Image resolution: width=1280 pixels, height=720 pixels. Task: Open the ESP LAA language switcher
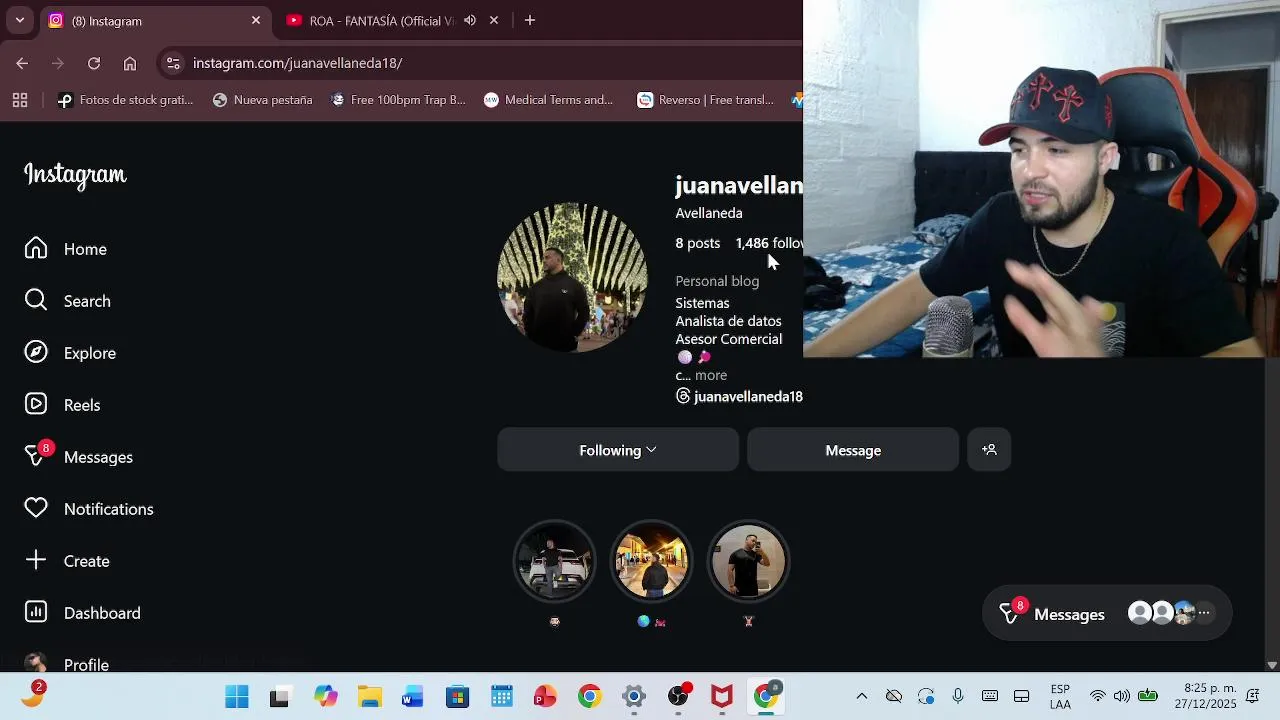point(1060,697)
